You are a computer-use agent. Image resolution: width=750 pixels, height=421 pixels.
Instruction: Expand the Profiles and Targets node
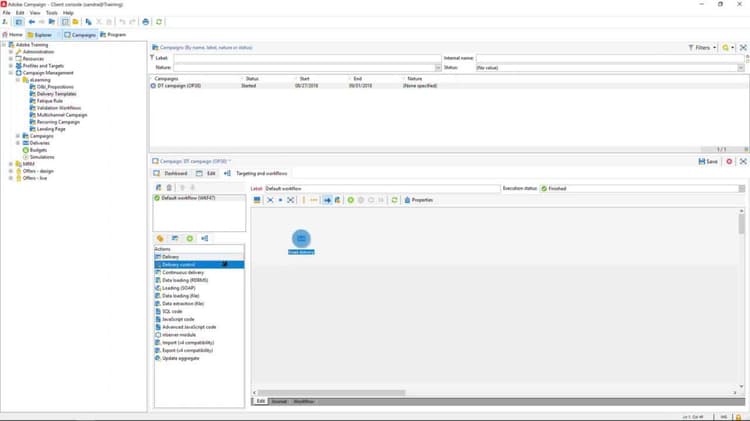point(11,66)
